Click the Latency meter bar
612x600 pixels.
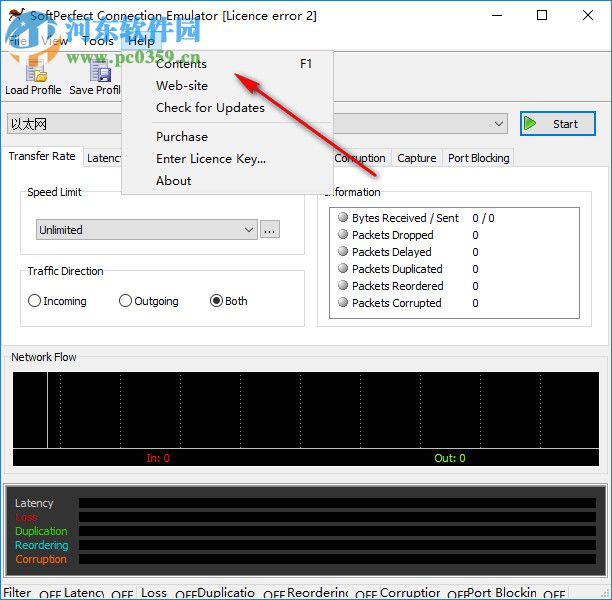pos(337,503)
